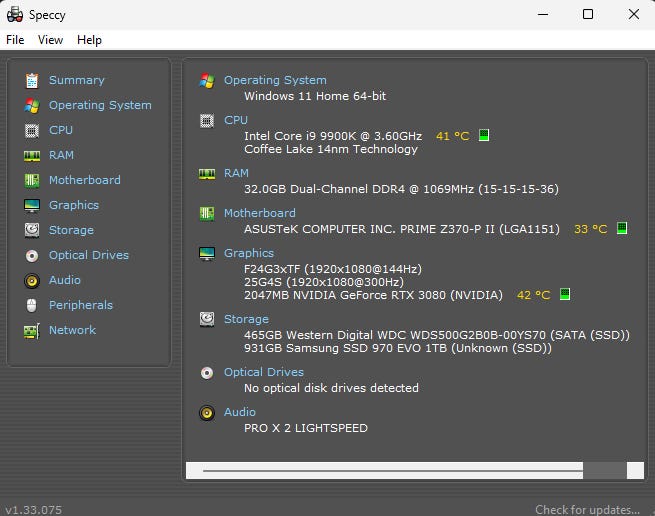
Task: Click PRO X 2 LIGHTSPEED audio device text
Action: (x=306, y=428)
